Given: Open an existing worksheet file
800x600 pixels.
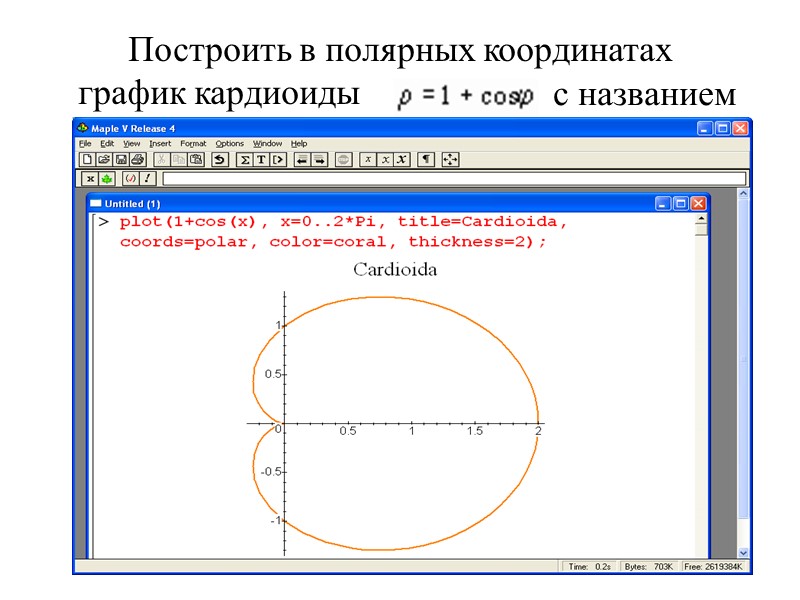Looking at the screenshot, I should click(x=102, y=158).
